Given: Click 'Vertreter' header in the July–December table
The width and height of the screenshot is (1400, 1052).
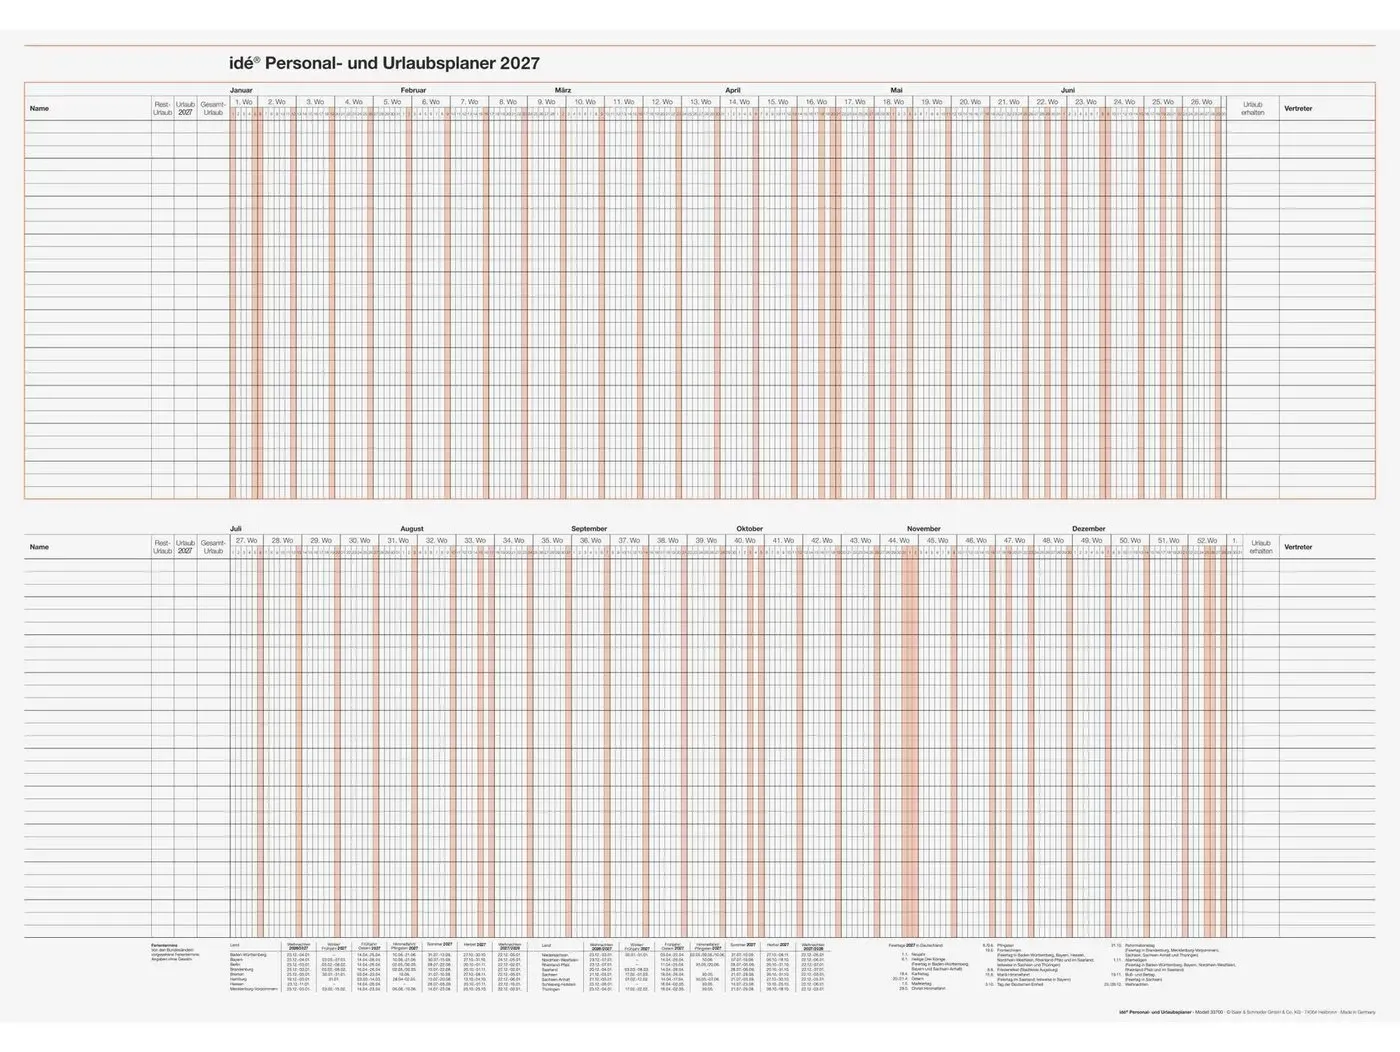Looking at the screenshot, I should click(x=1298, y=547).
